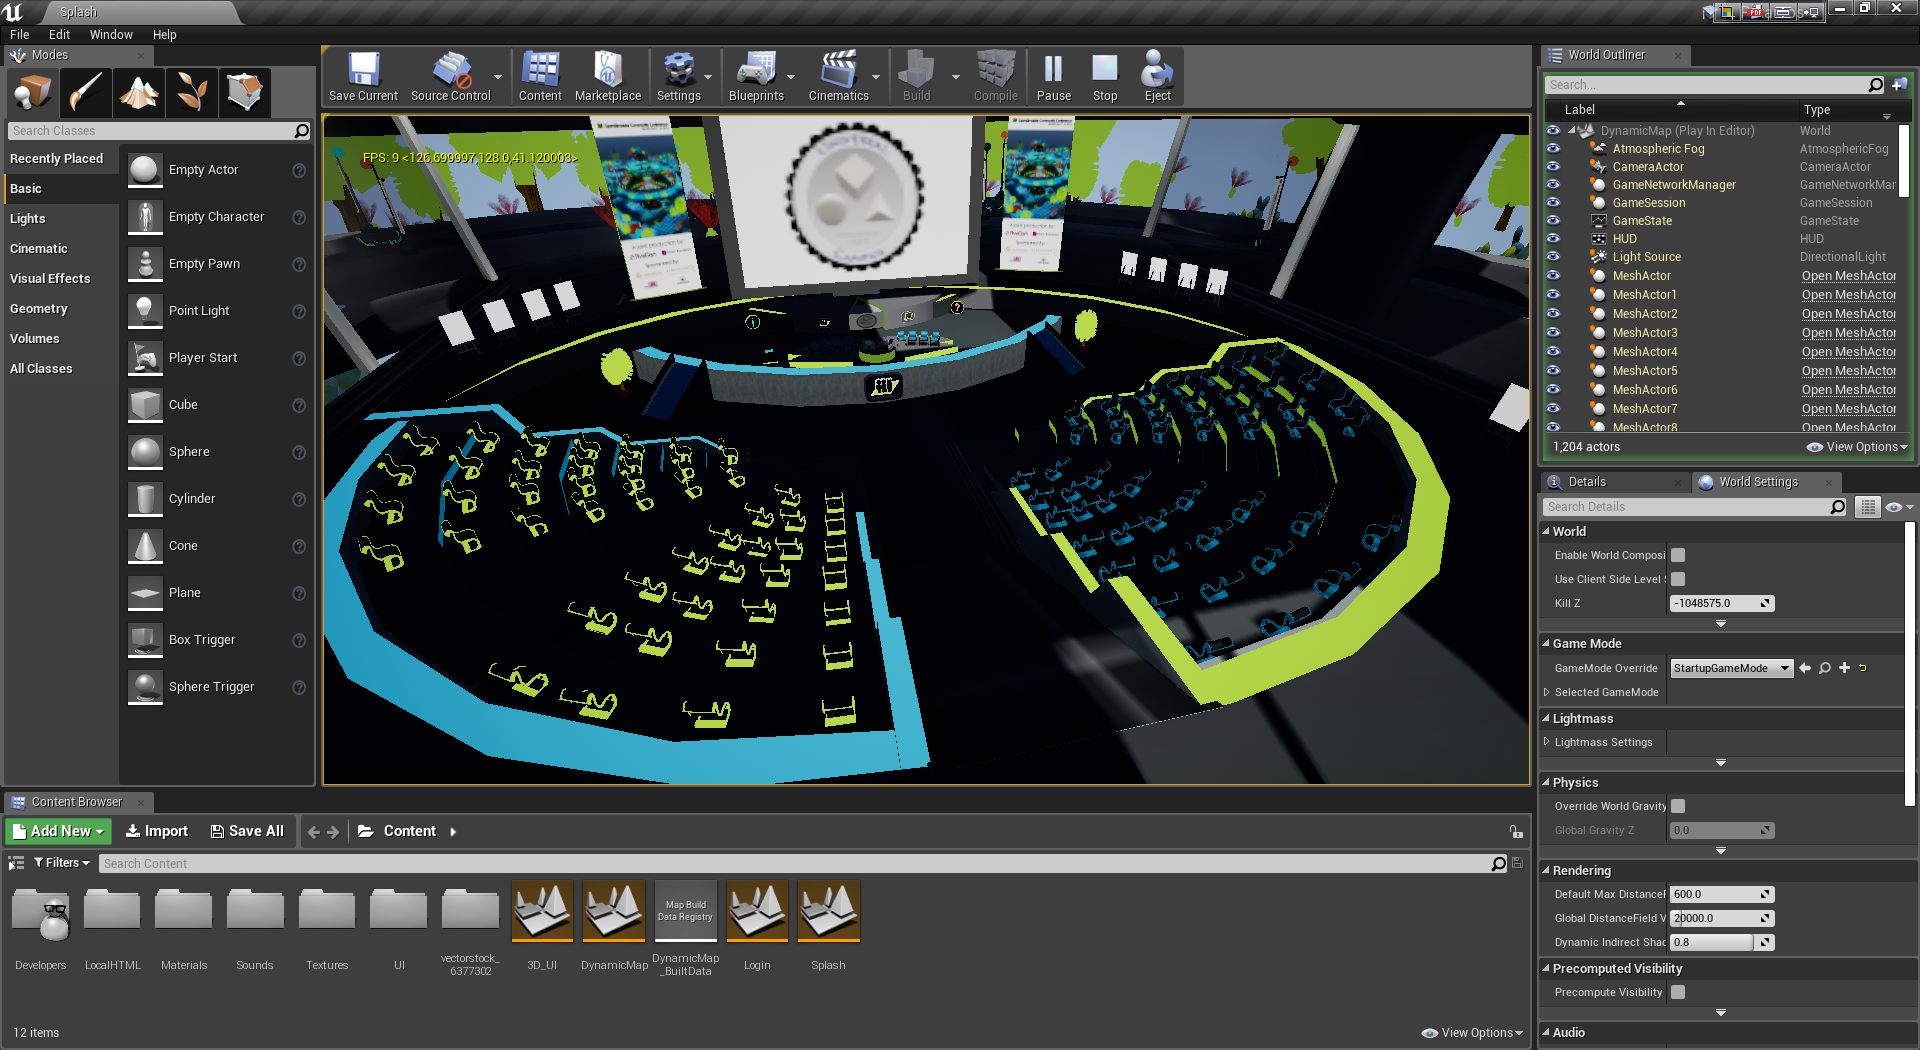The width and height of the screenshot is (1920, 1050).
Task: Click the Point Light class icon
Action: [x=145, y=311]
